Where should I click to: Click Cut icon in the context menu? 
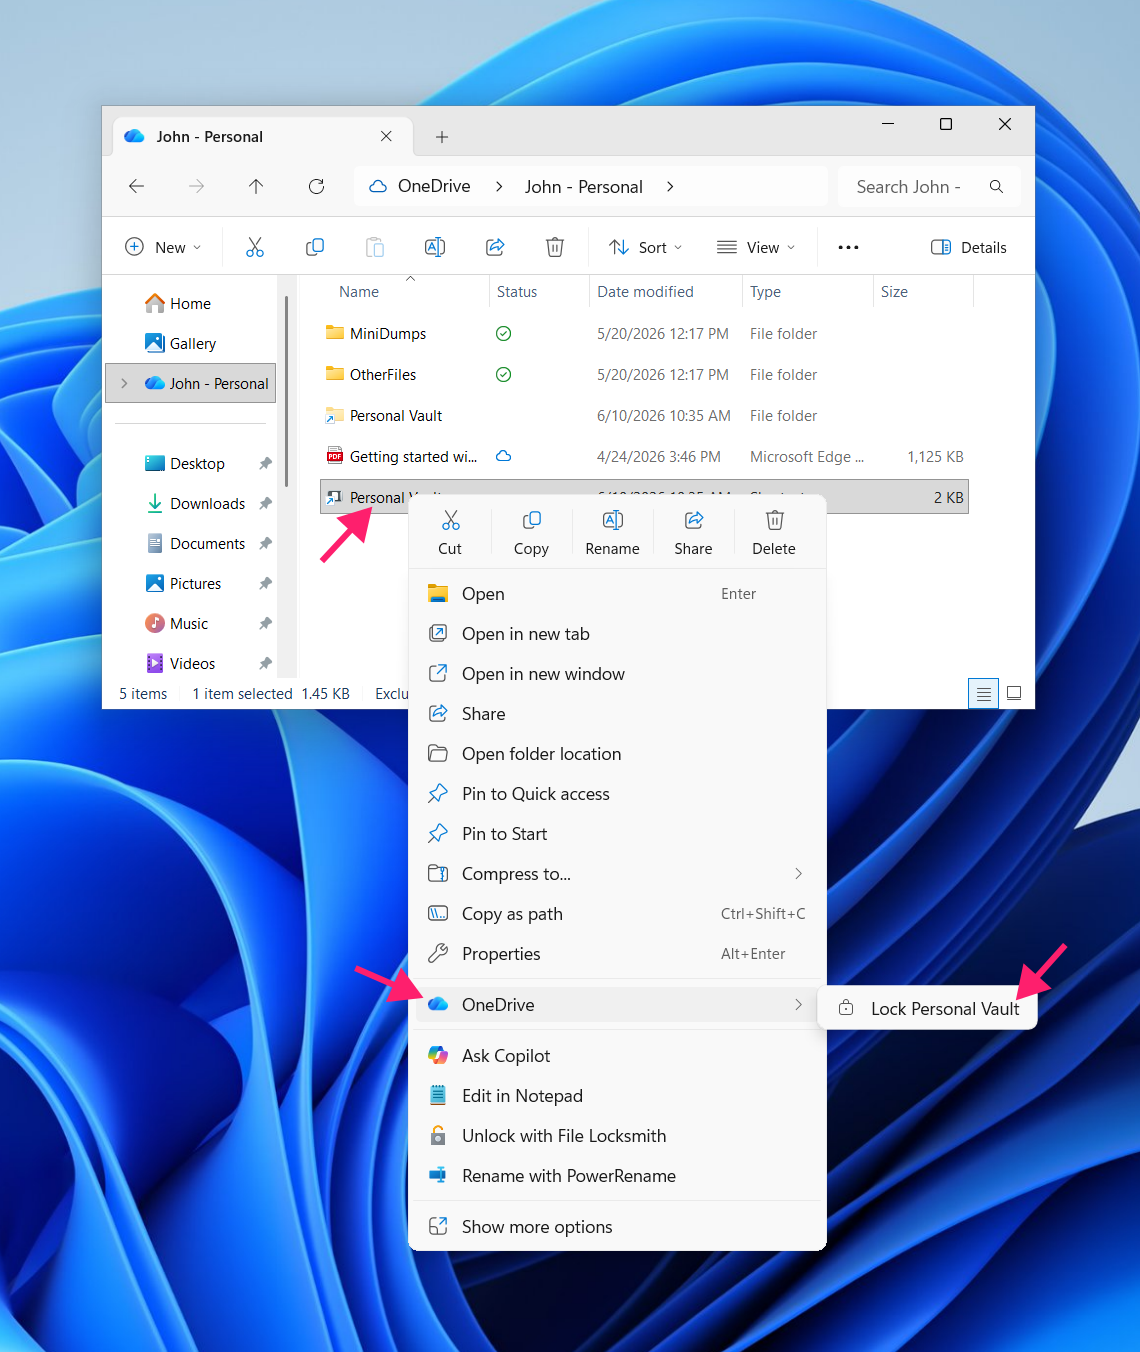(450, 521)
